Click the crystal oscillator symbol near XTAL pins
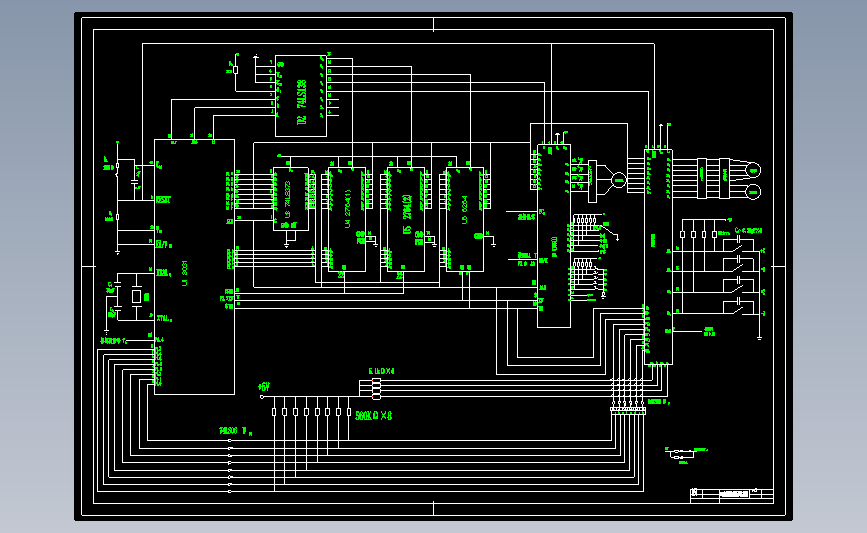 pyautogui.click(x=137, y=296)
